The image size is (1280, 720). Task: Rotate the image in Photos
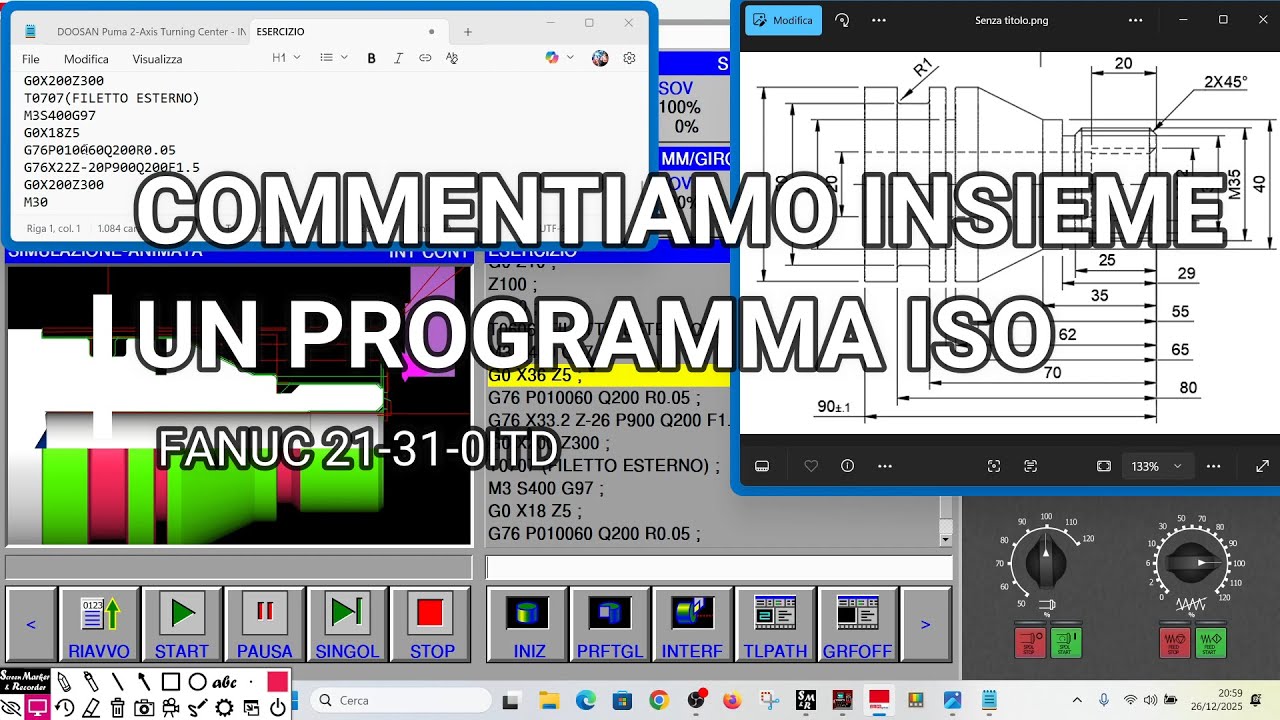point(842,20)
